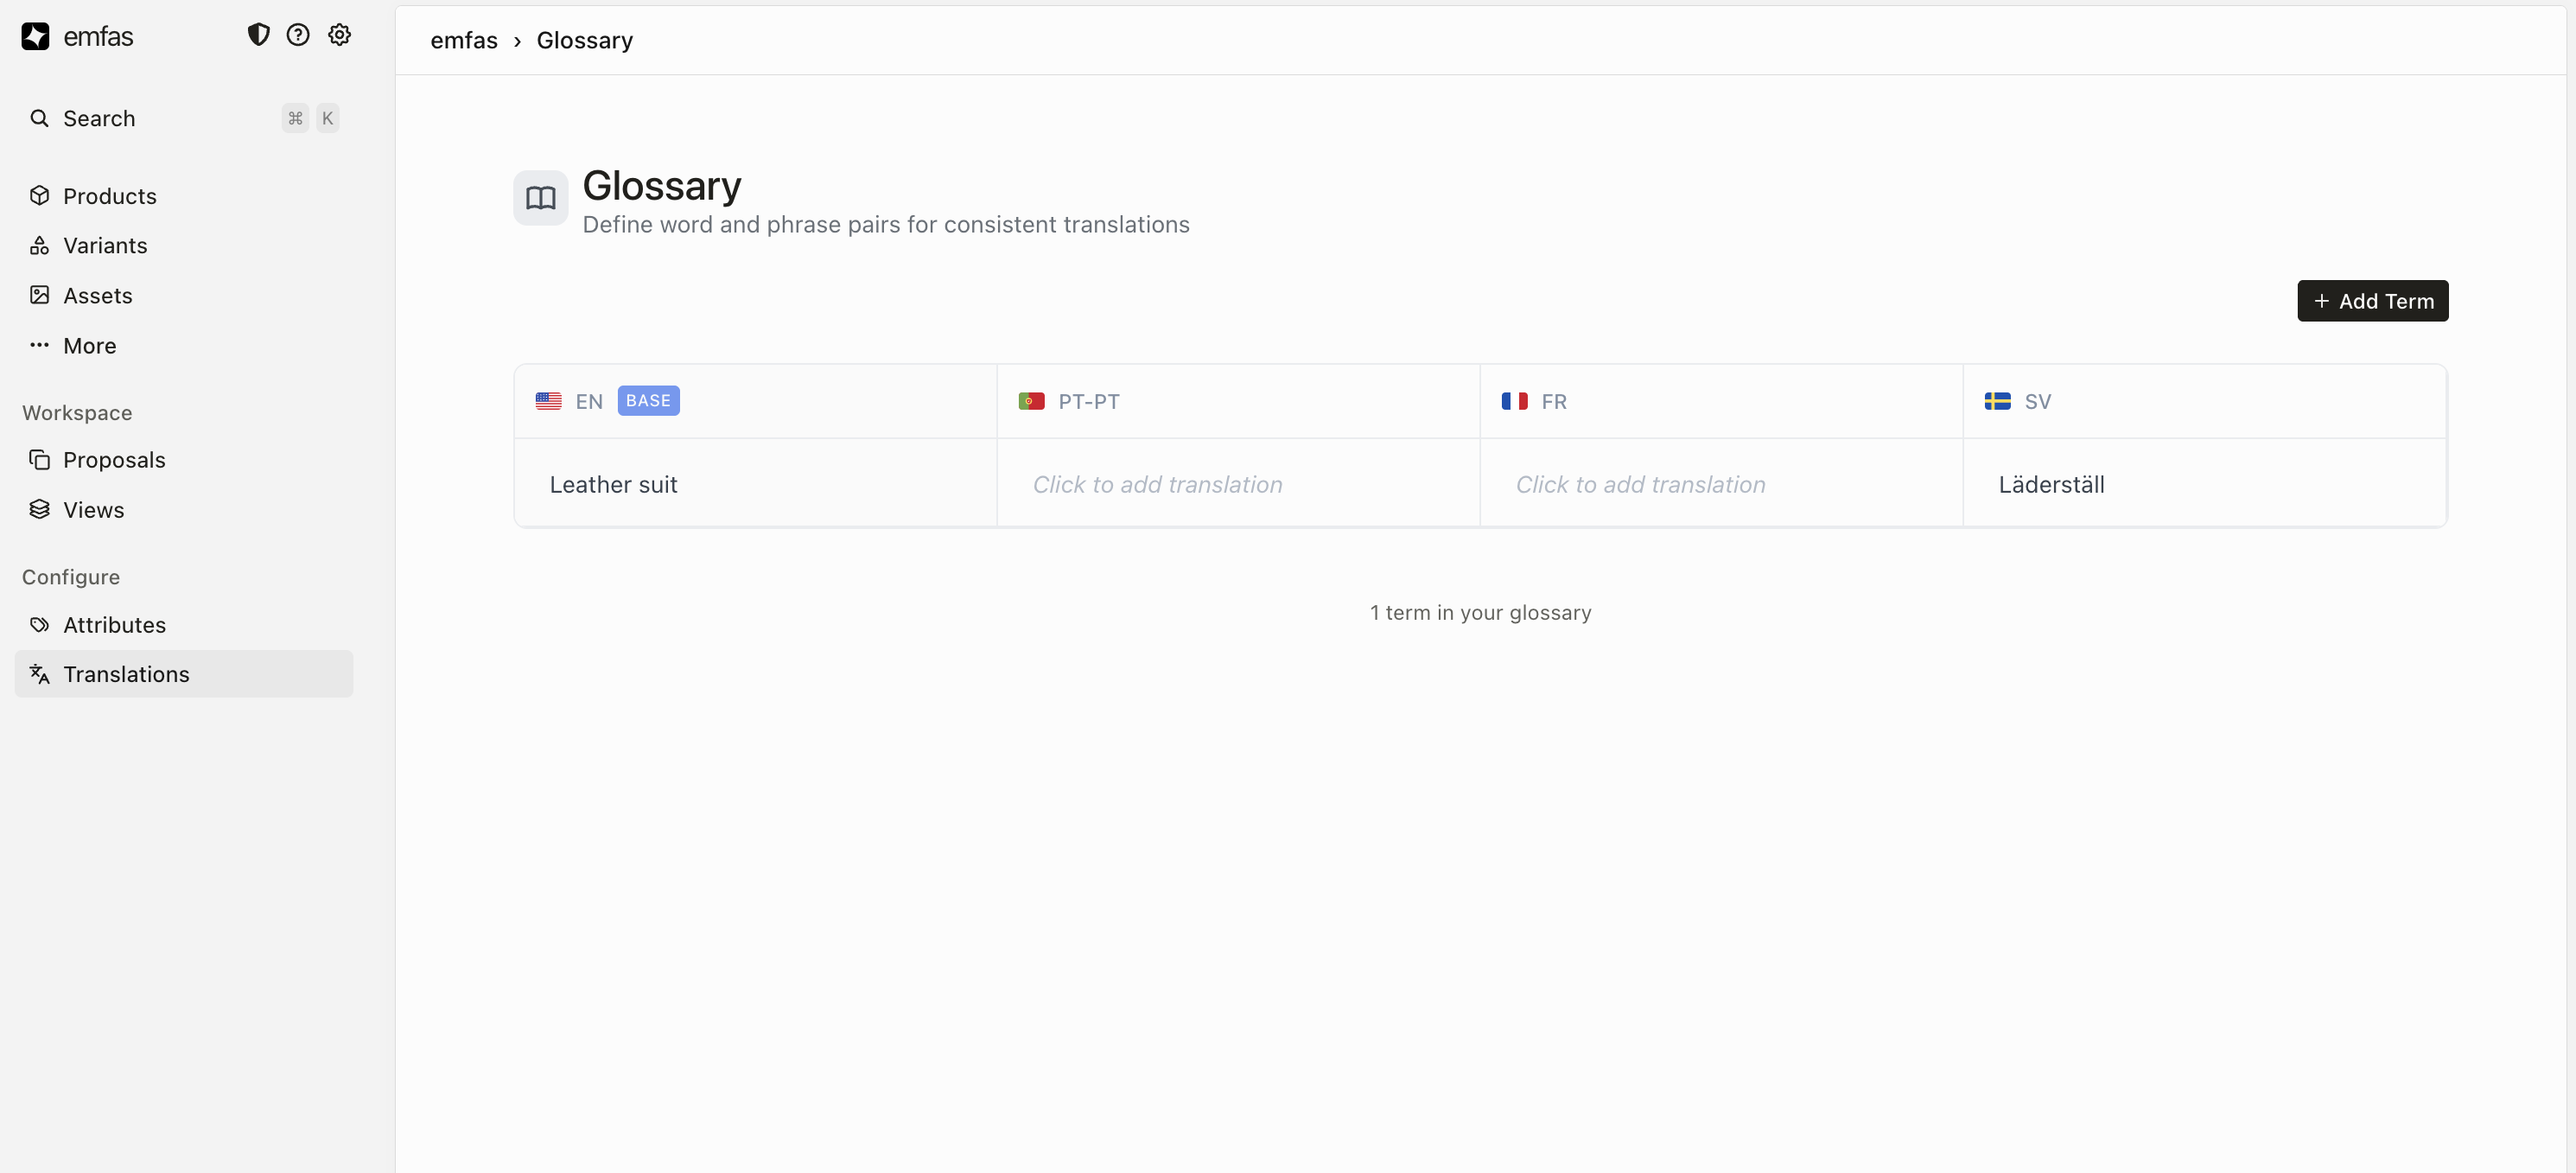Open settings gear icon
The width and height of the screenshot is (2576, 1173).
pos(340,35)
